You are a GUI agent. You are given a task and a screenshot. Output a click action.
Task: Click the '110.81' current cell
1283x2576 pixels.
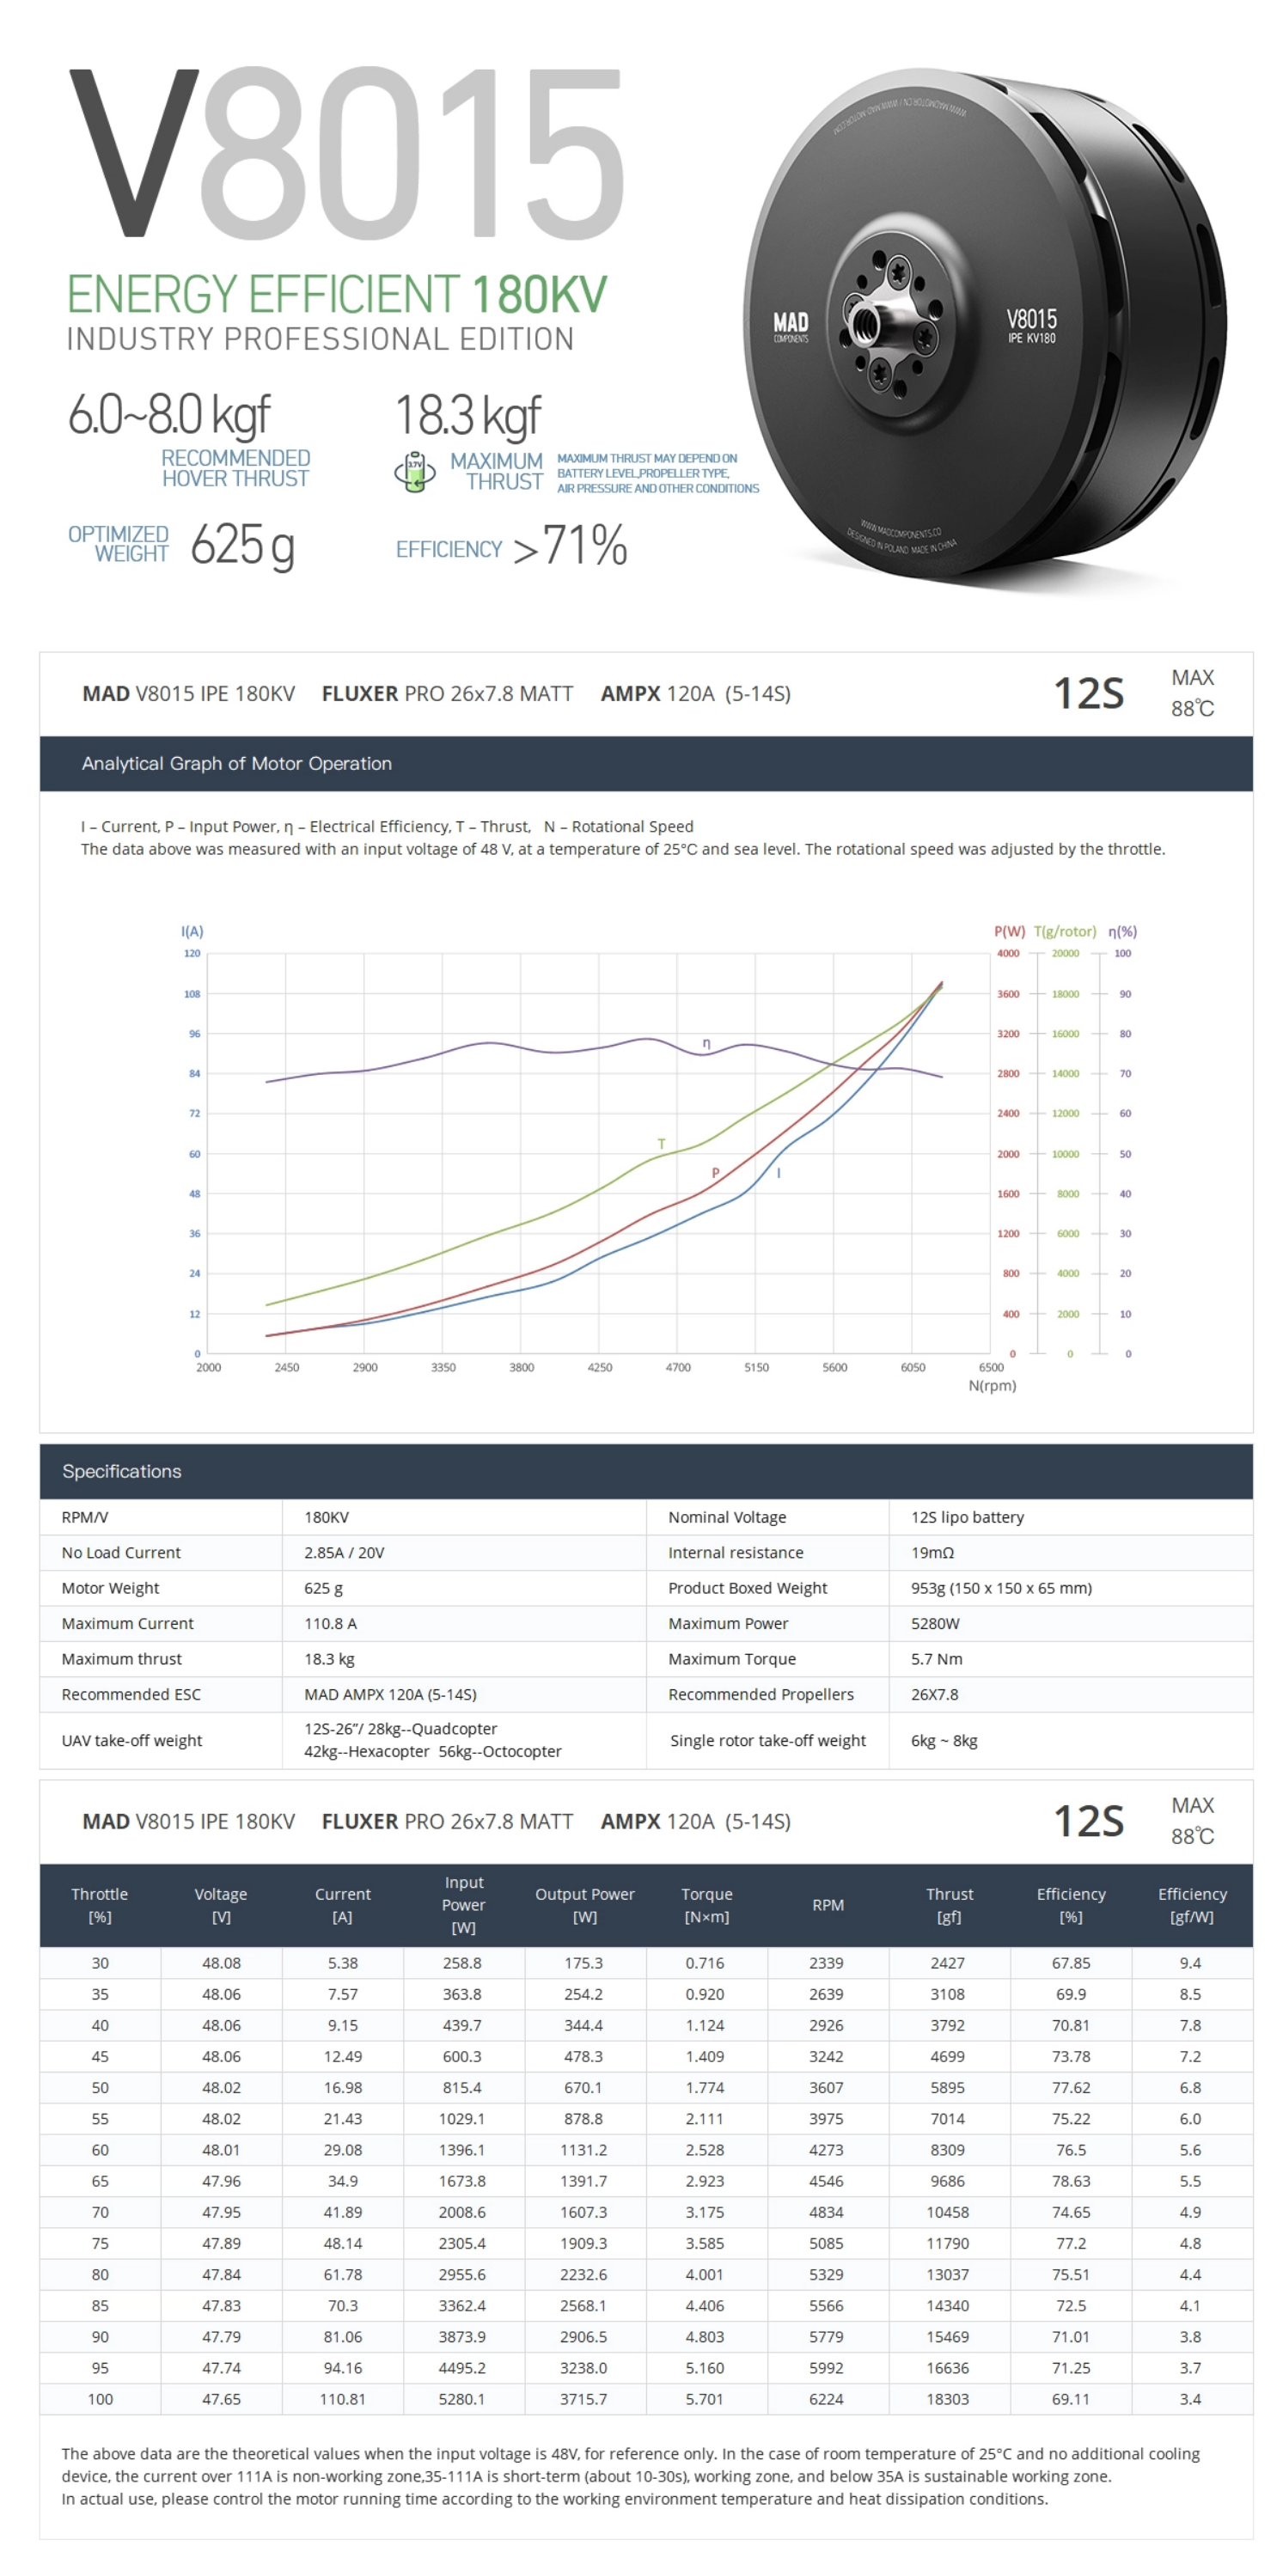(x=342, y=2399)
